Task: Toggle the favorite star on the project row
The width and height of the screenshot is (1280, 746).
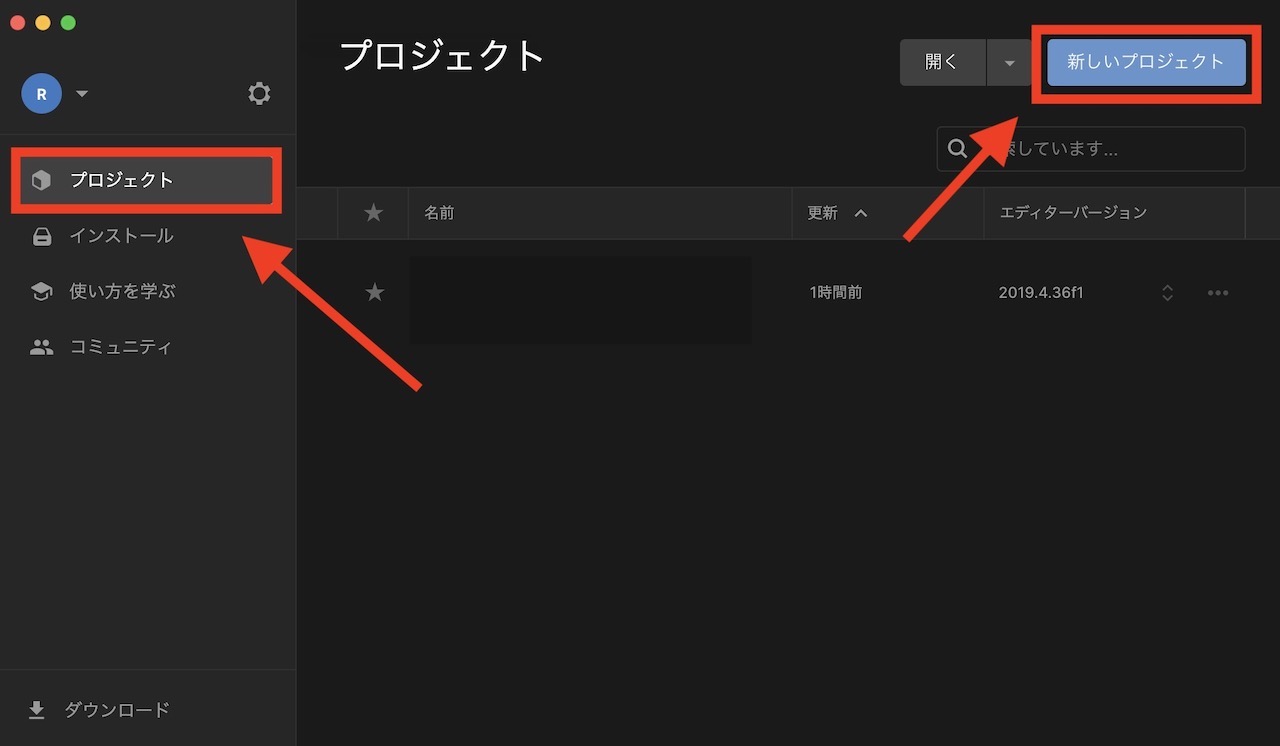Action: 374,292
